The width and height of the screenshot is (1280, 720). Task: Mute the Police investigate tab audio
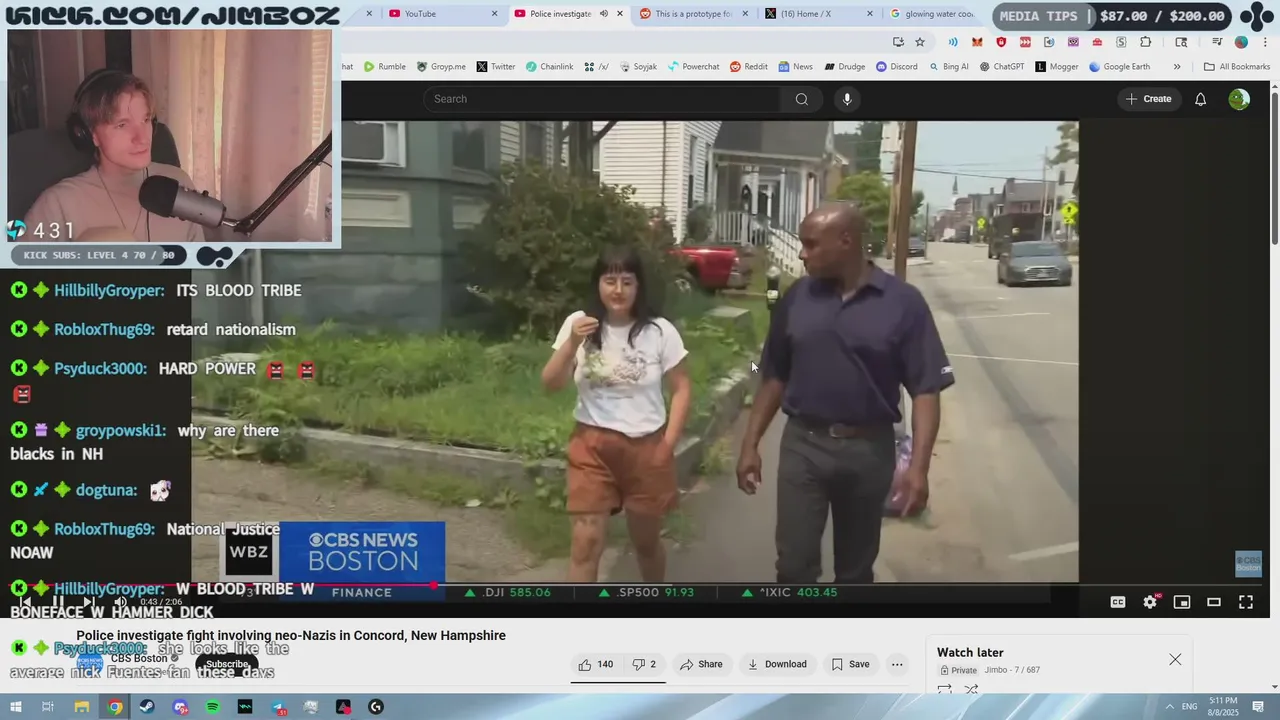(604, 14)
